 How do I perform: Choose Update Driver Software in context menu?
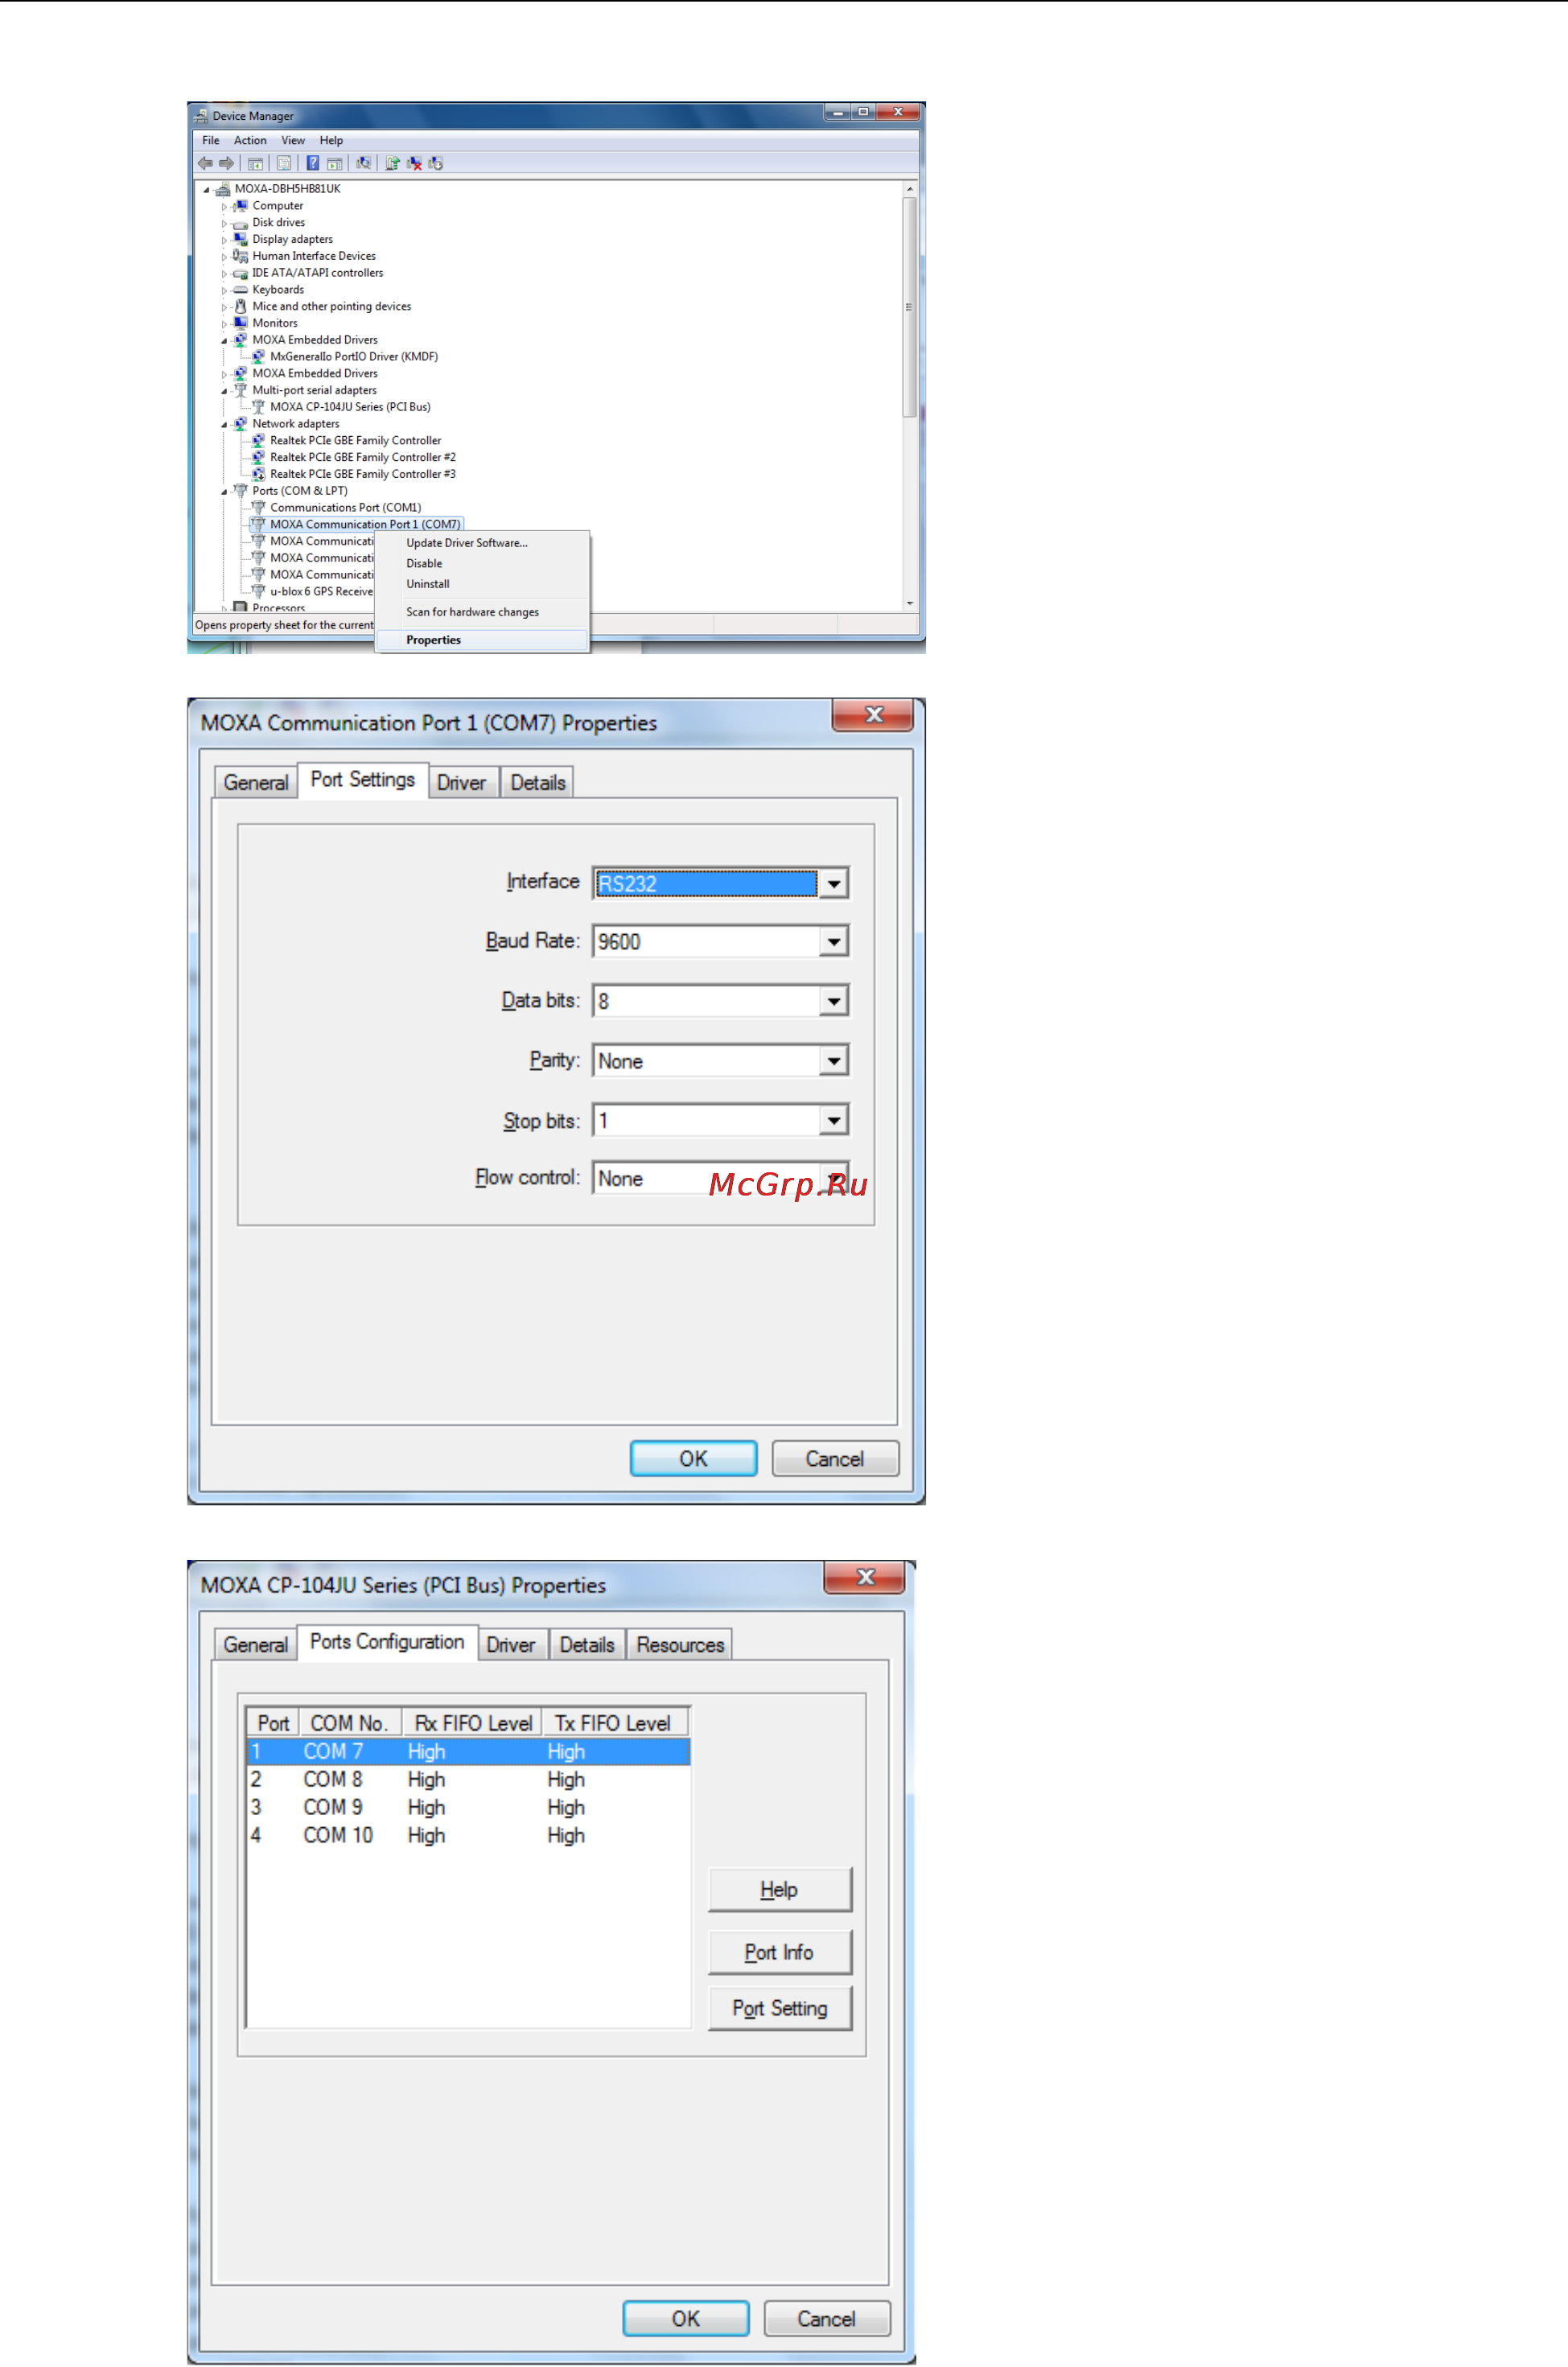pyautogui.click(x=482, y=543)
